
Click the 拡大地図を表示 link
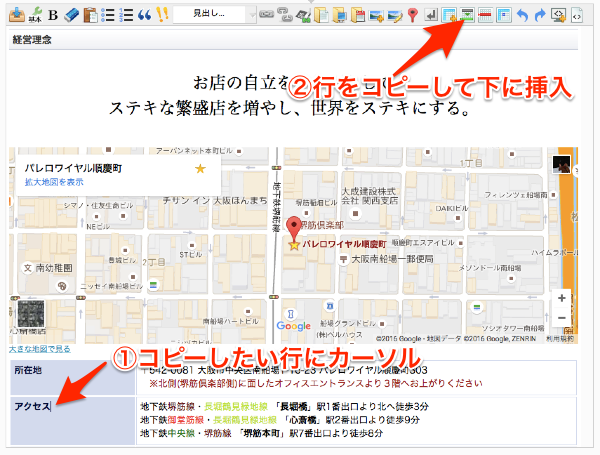pos(54,182)
